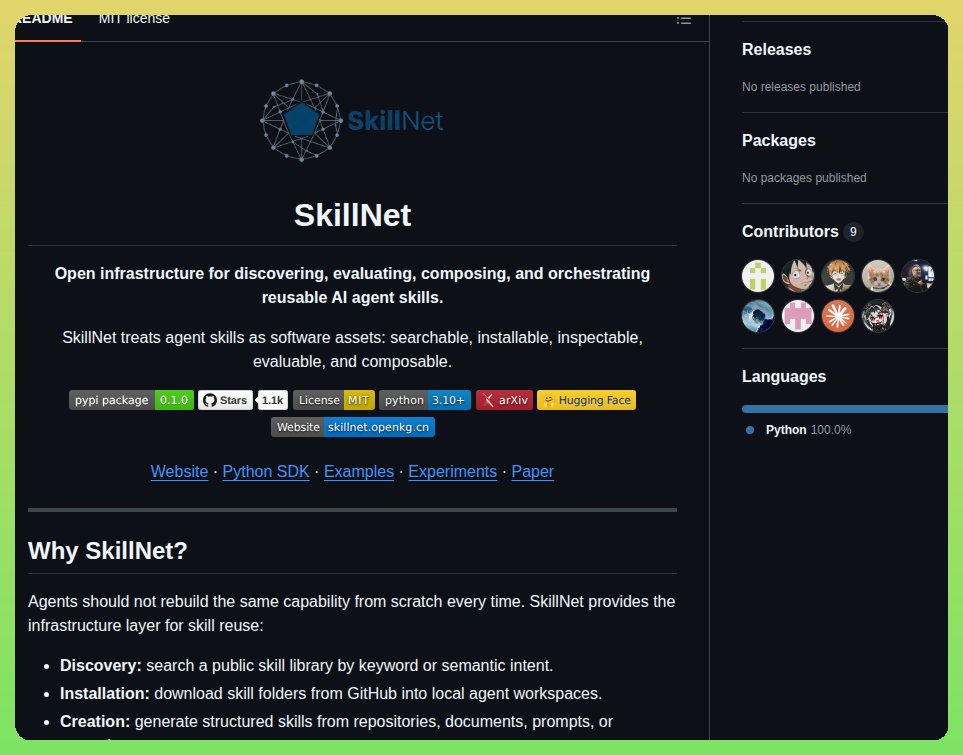Screen dimensions: 963x755
Task: Select the README tab
Action: (x=45, y=19)
